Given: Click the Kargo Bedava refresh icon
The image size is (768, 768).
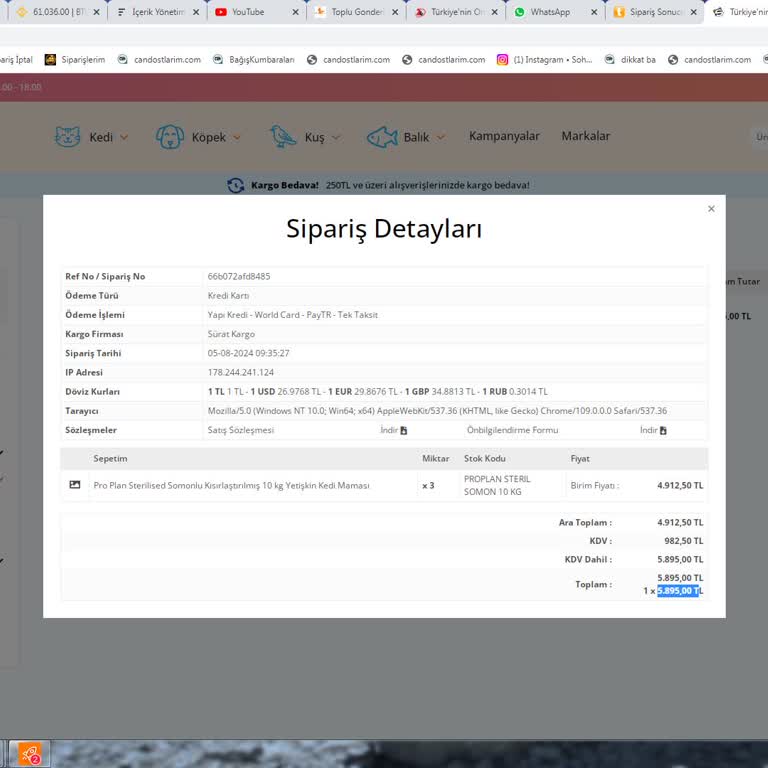Looking at the screenshot, I should coord(236,185).
